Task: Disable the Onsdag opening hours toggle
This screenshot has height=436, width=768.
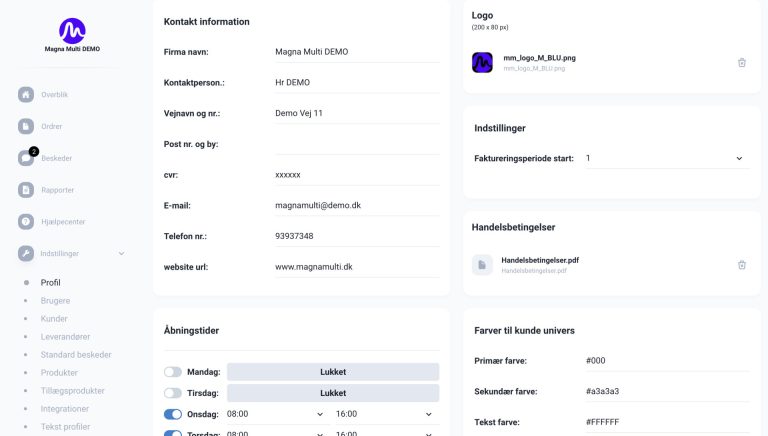Action: (x=173, y=414)
